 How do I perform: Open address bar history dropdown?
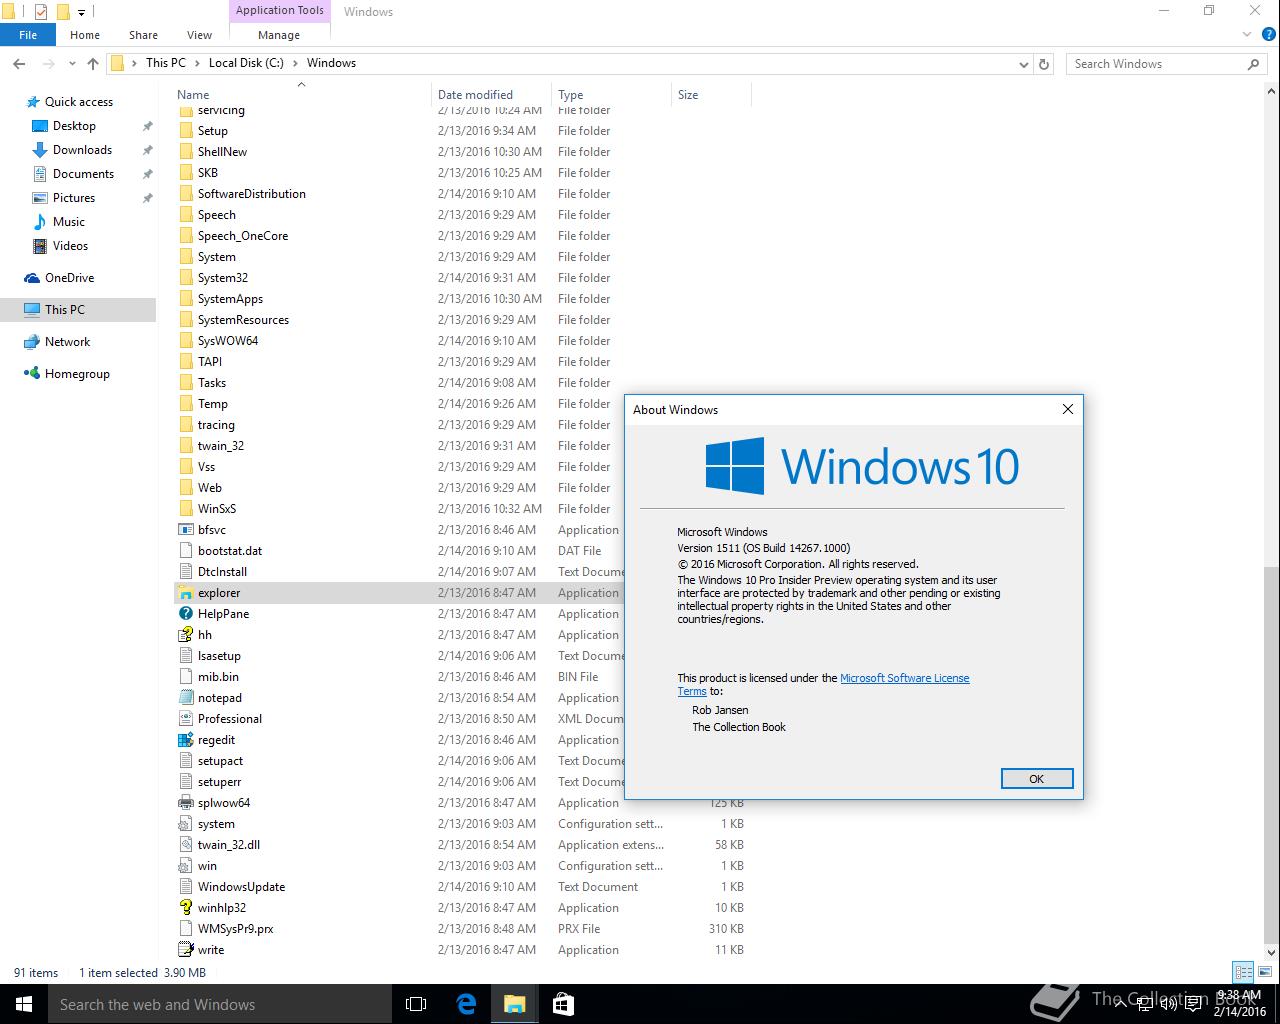point(1023,63)
